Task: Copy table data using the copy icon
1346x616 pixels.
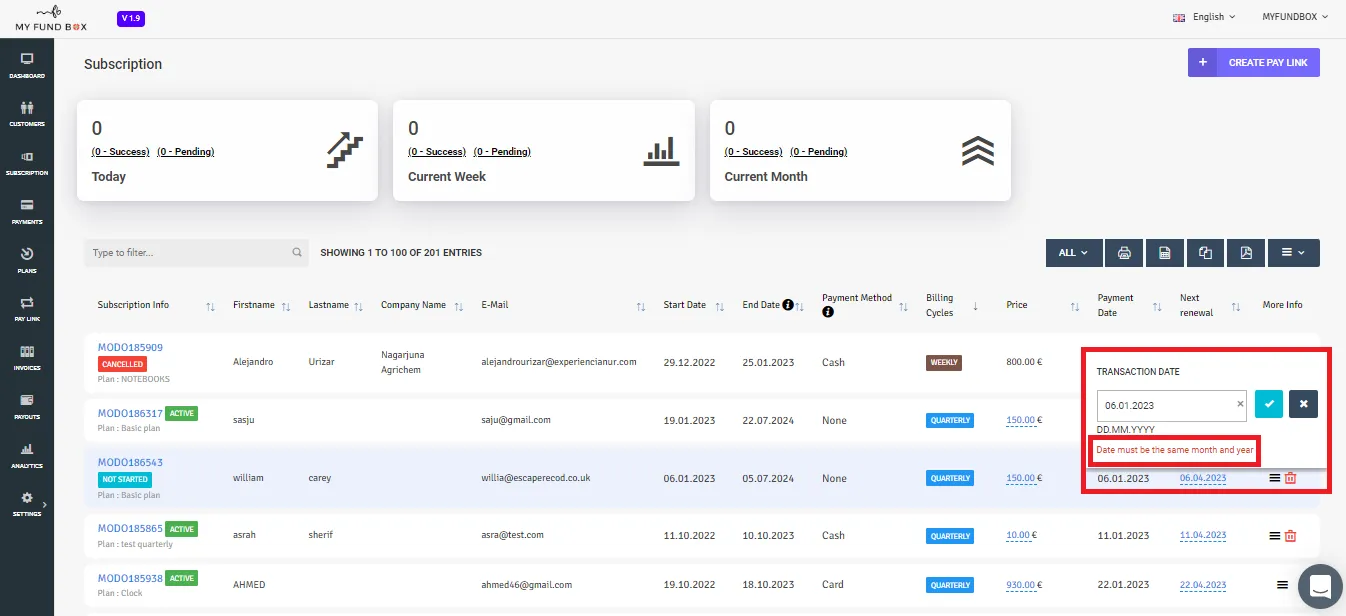Action: tap(1205, 253)
